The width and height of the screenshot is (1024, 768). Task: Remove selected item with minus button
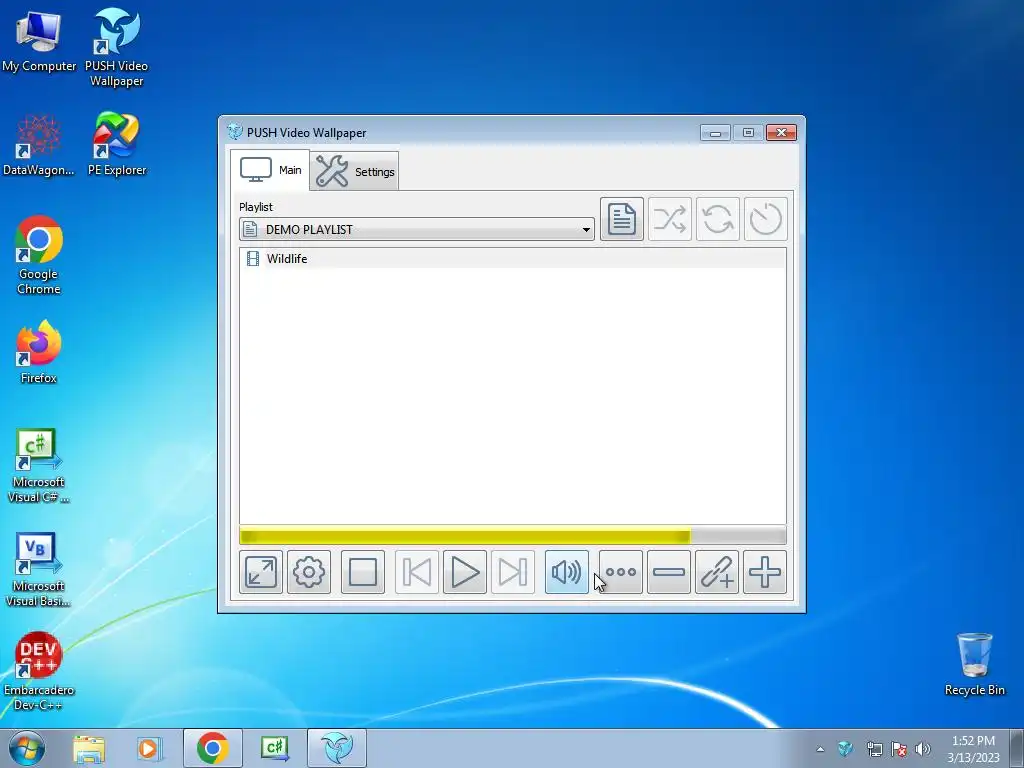coord(669,572)
